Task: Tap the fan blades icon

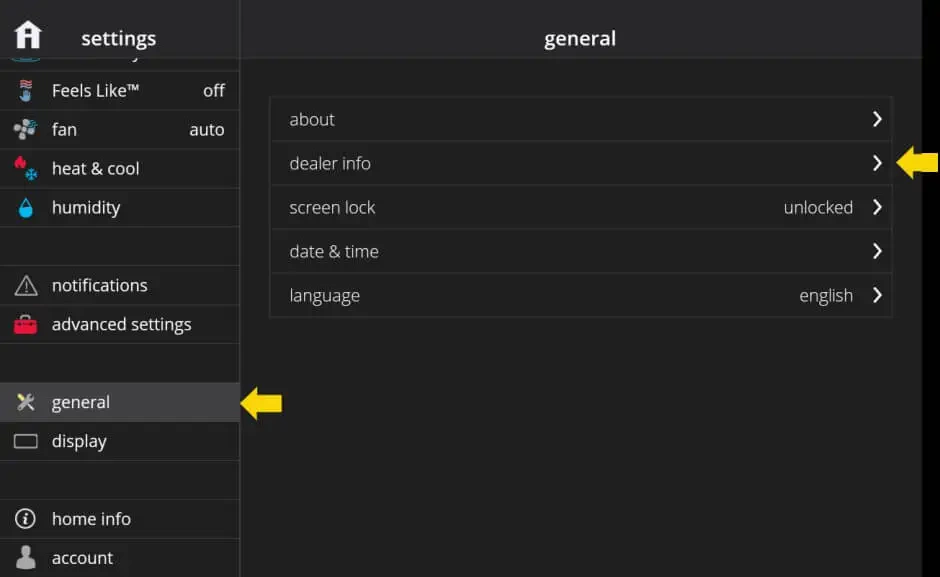Action: pyautogui.click(x=26, y=130)
